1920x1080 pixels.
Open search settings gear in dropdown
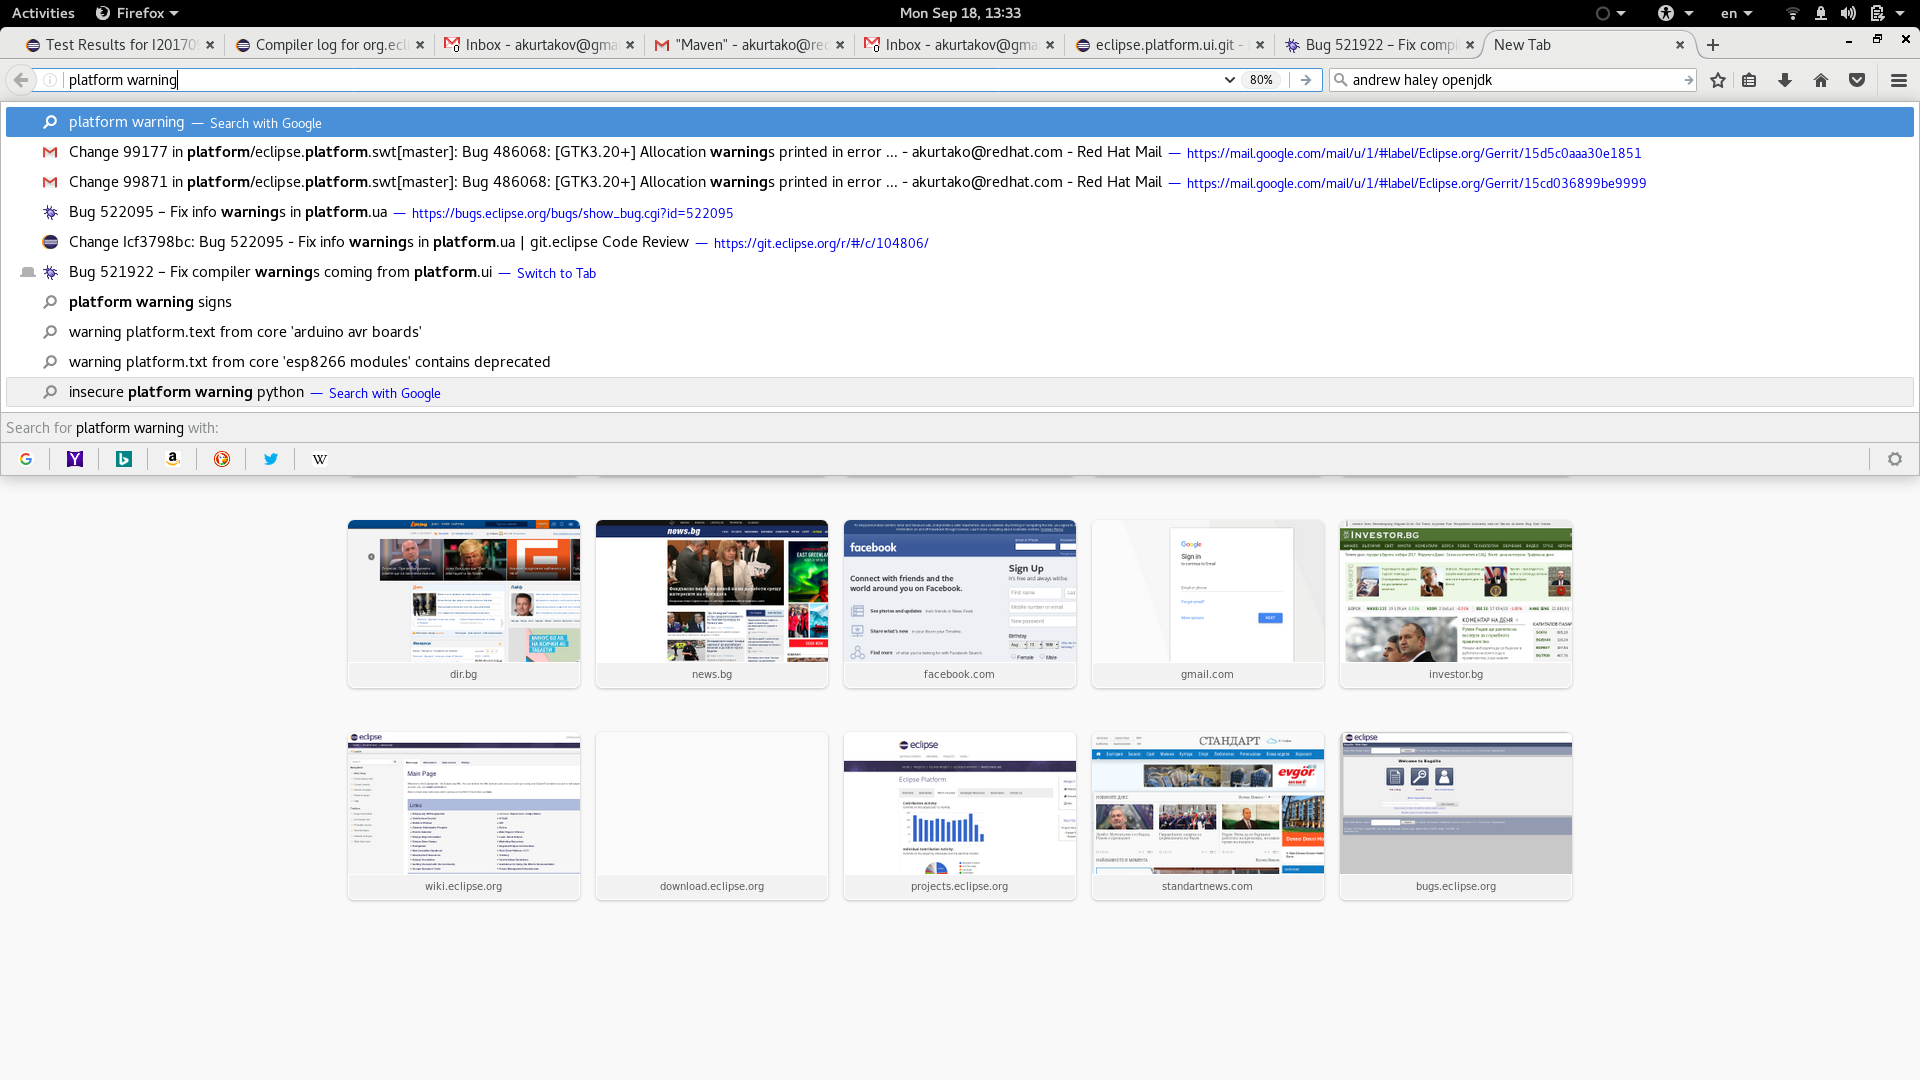[1895, 459]
